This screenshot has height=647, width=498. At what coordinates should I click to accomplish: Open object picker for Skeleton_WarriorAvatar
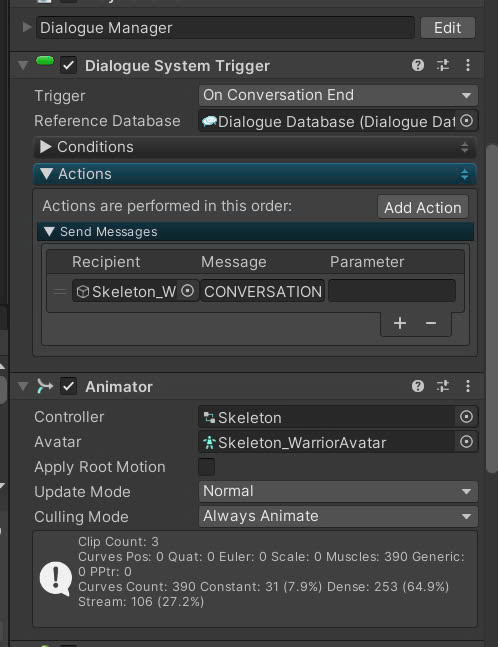tap(466, 442)
